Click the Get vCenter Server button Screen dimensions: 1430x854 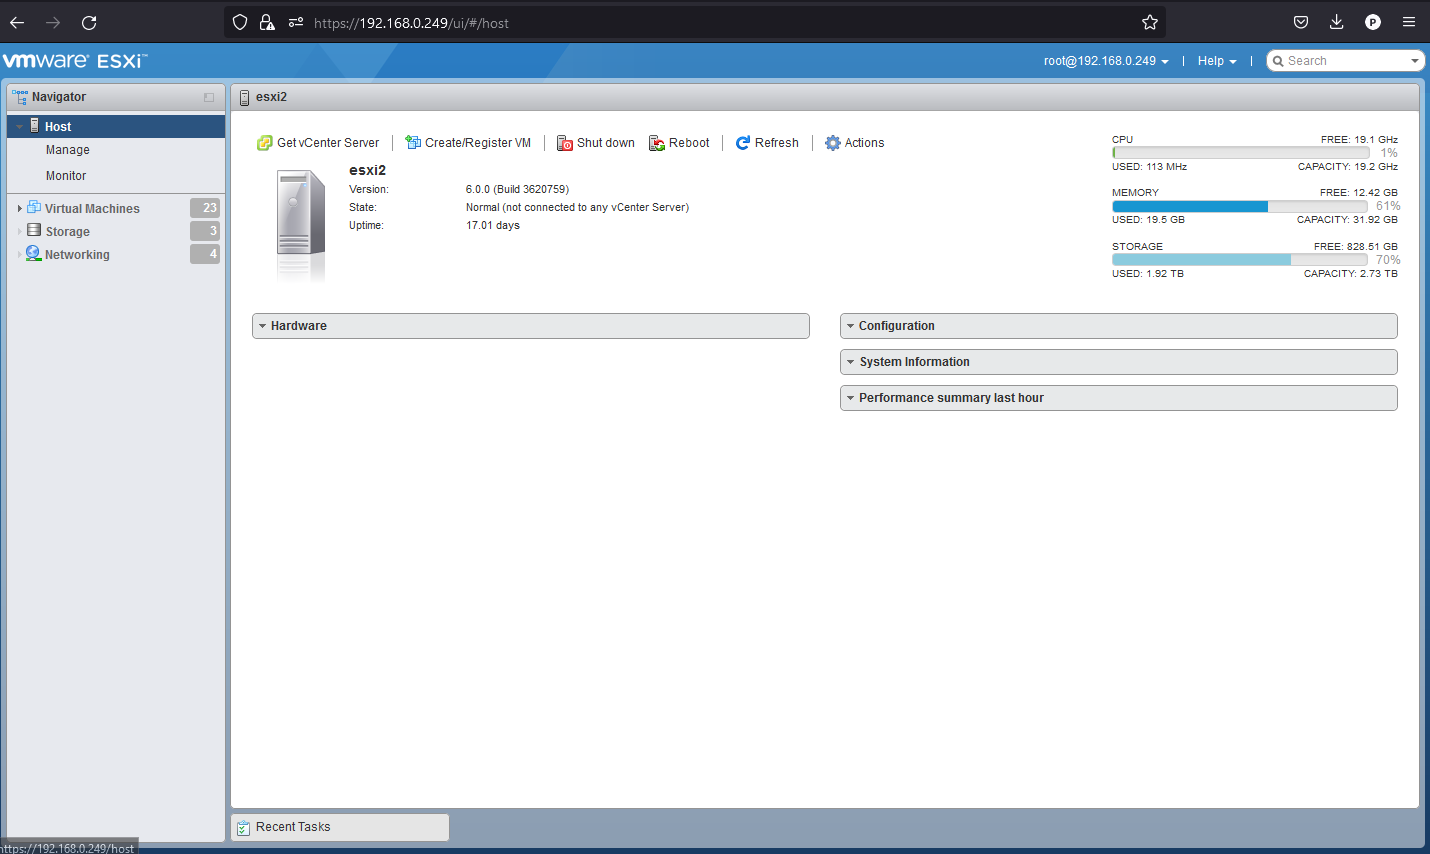coord(318,143)
